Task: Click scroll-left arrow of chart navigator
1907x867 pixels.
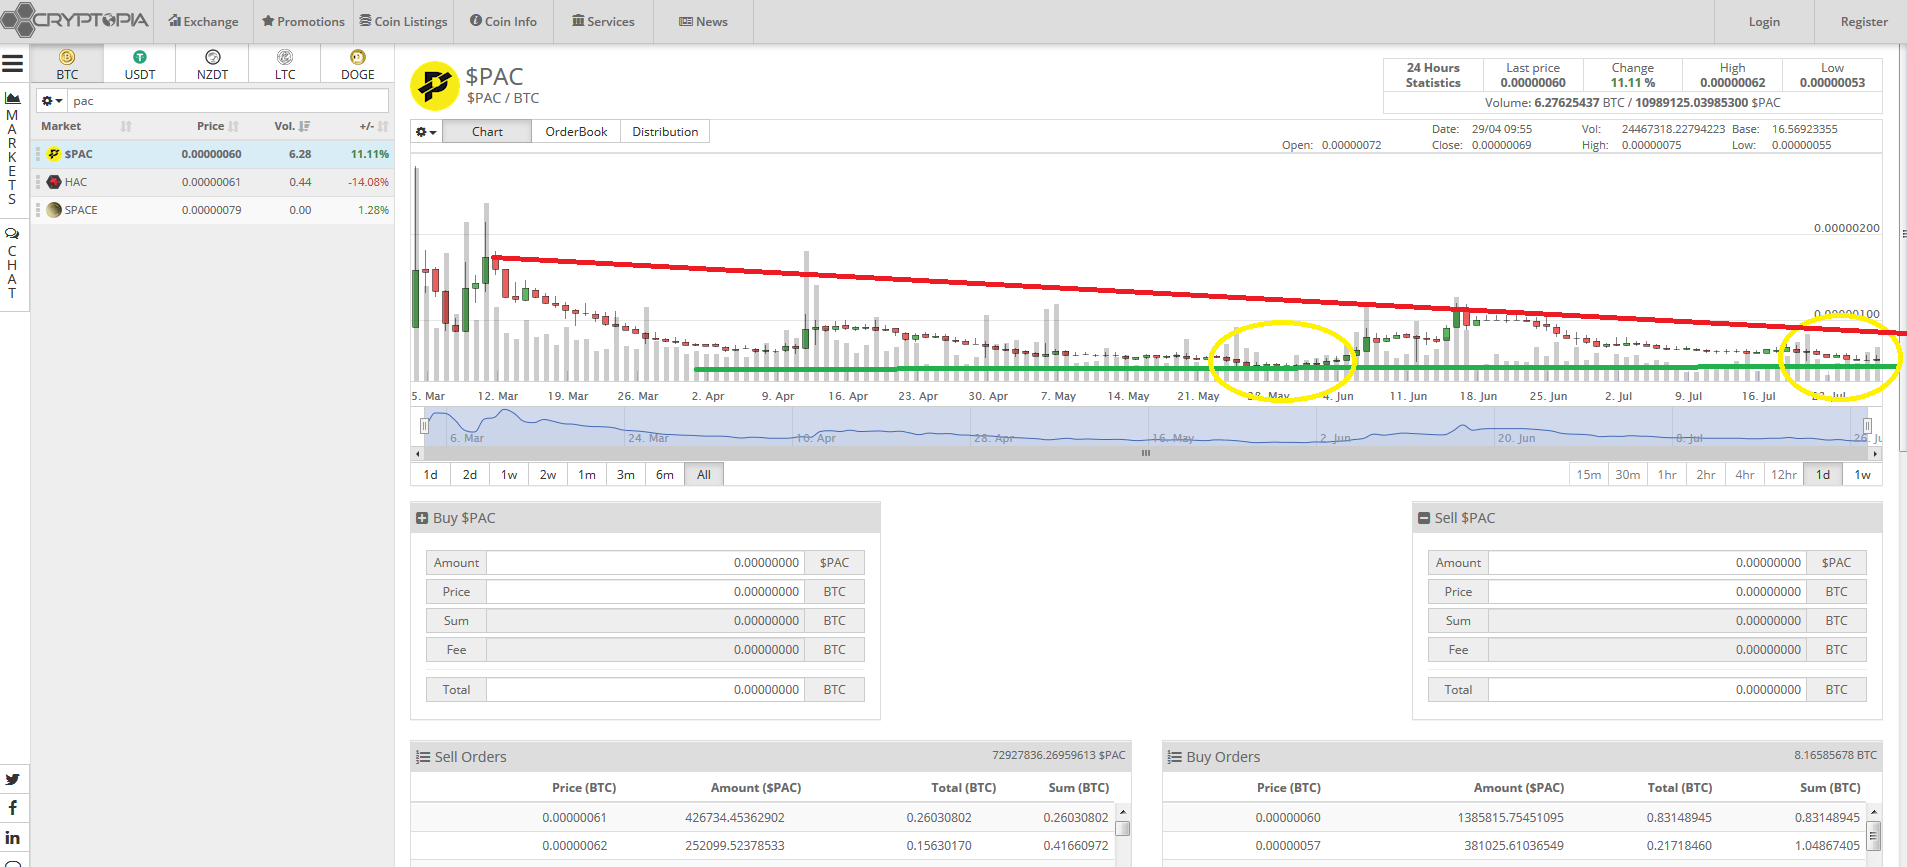Action: pyautogui.click(x=417, y=453)
